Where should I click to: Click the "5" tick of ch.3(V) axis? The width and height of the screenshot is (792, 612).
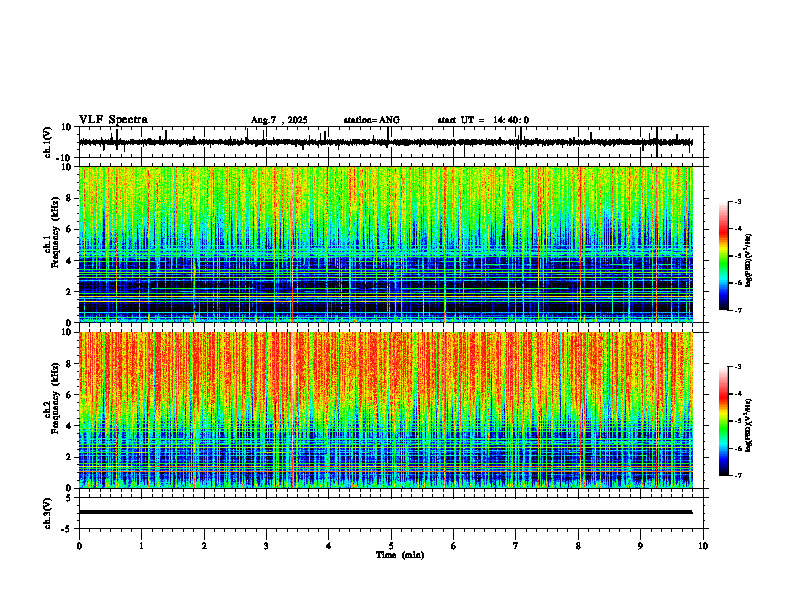click(x=69, y=497)
